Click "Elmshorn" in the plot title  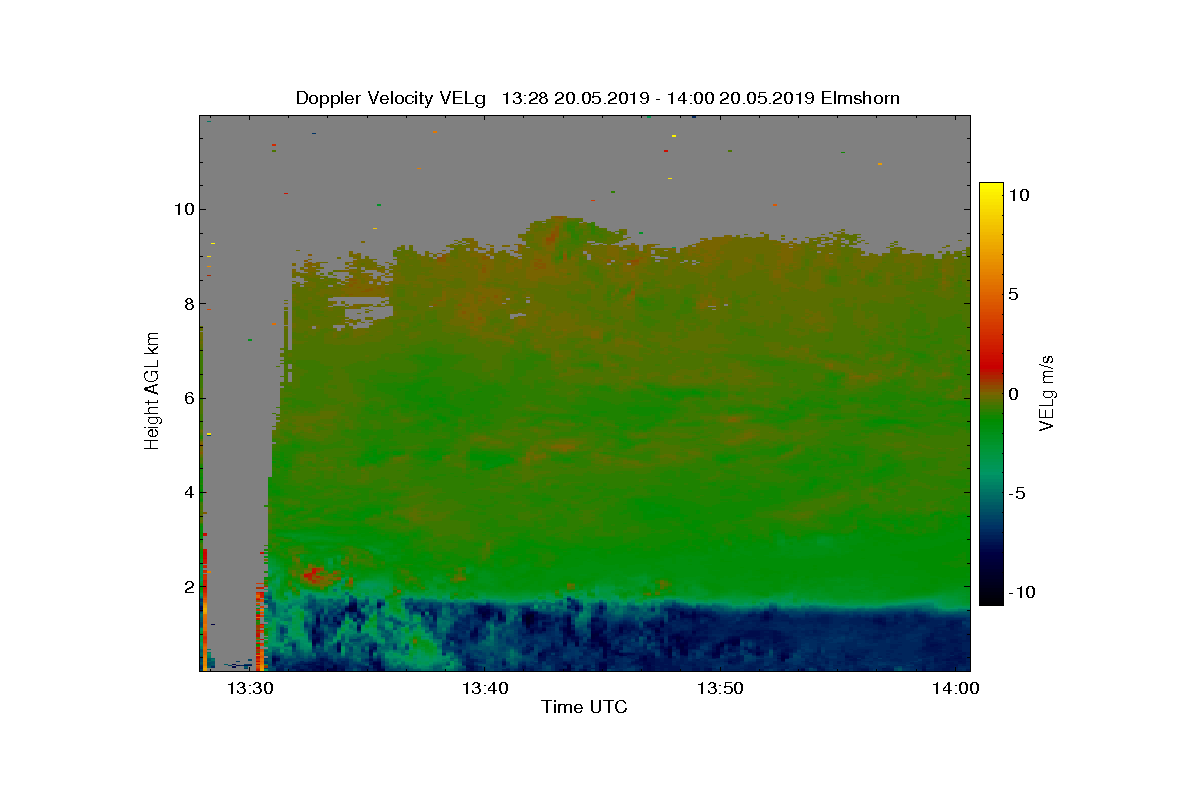pos(860,98)
